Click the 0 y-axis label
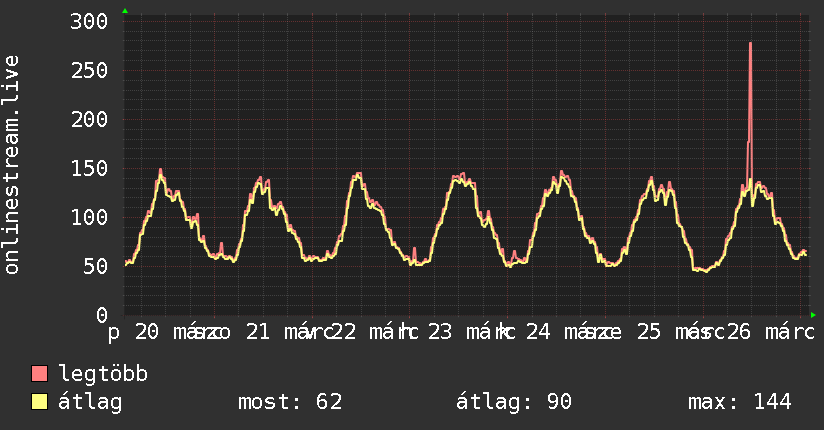Image resolution: width=824 pixels, height=430 pixels. point(102,315)
